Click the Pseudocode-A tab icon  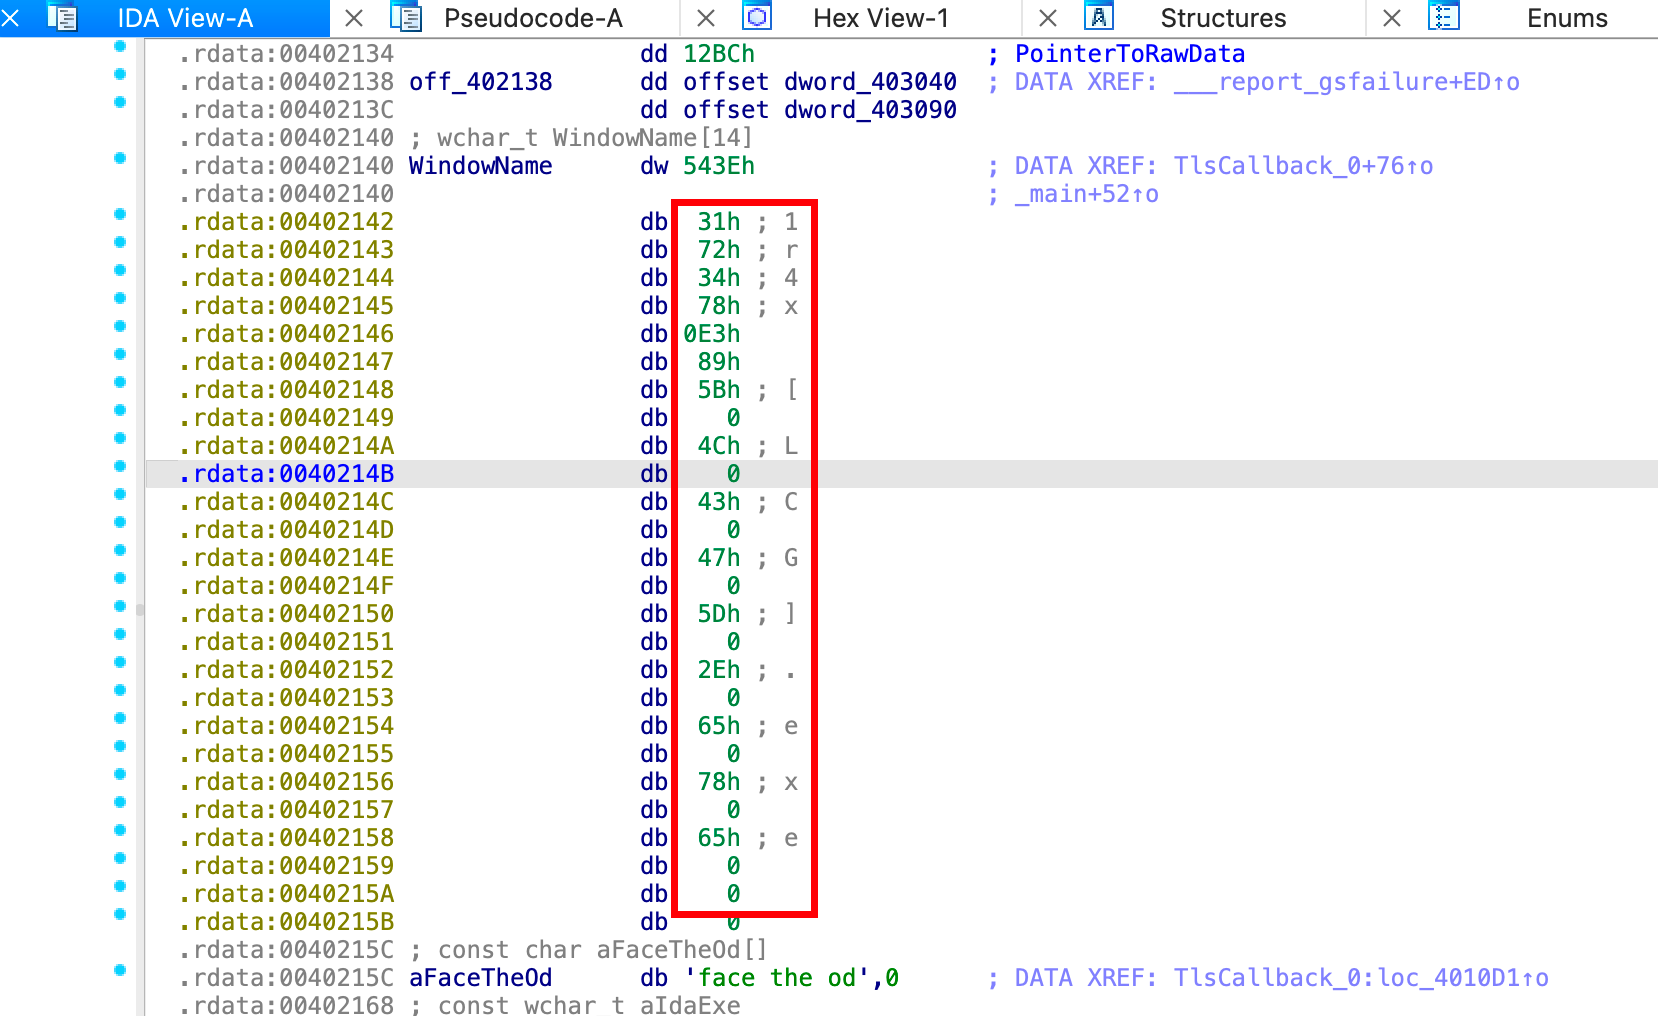tap(405, 18)
